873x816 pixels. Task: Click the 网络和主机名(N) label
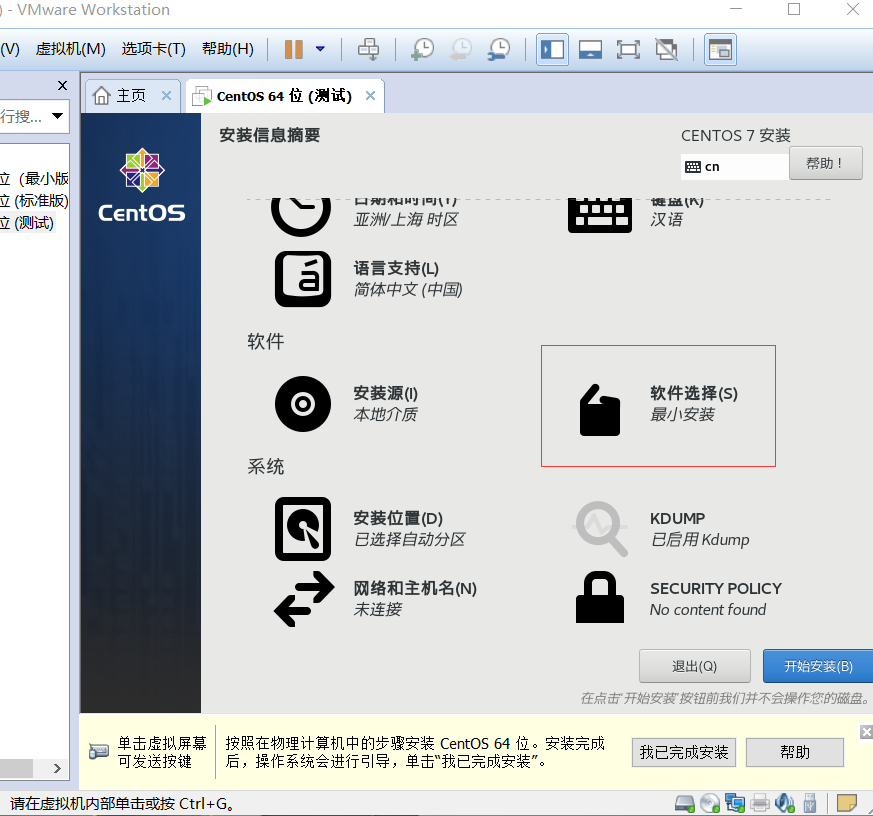(x=415, y=589)
